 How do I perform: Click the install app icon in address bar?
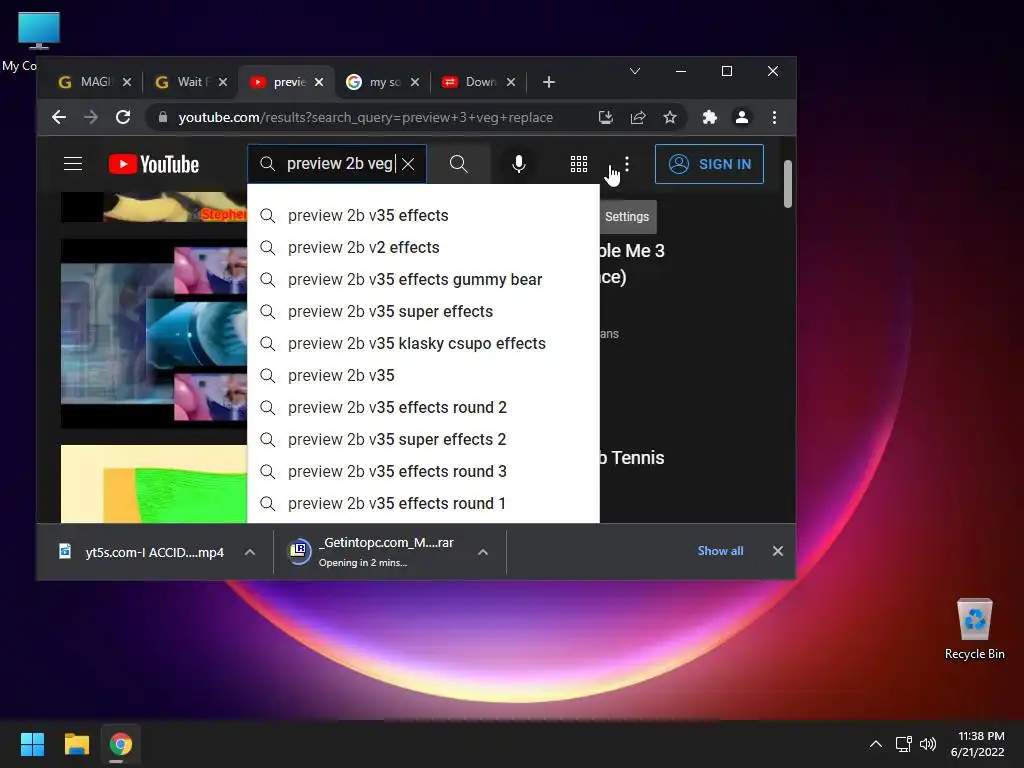coord(605,118)
